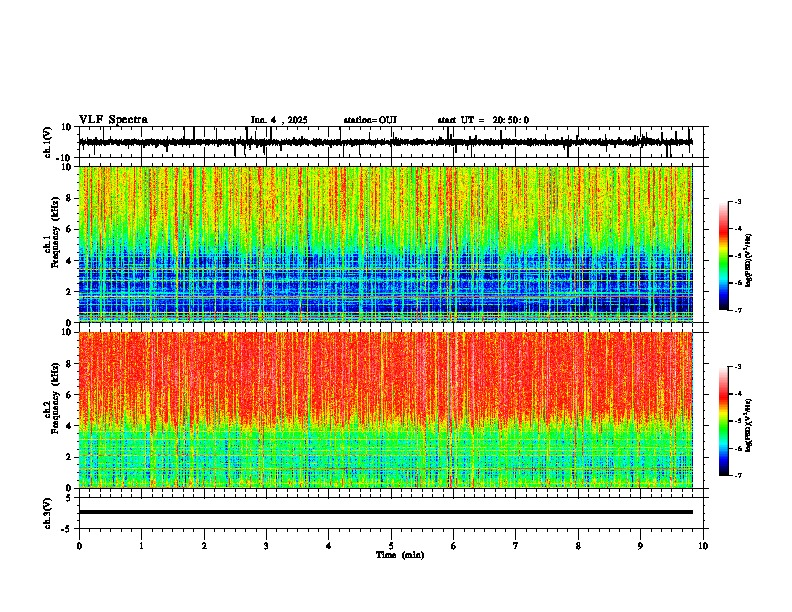Click time axis tick label '1'
Image resolution: width=792 pixels, height=612 pixels.
coord(141,546)
